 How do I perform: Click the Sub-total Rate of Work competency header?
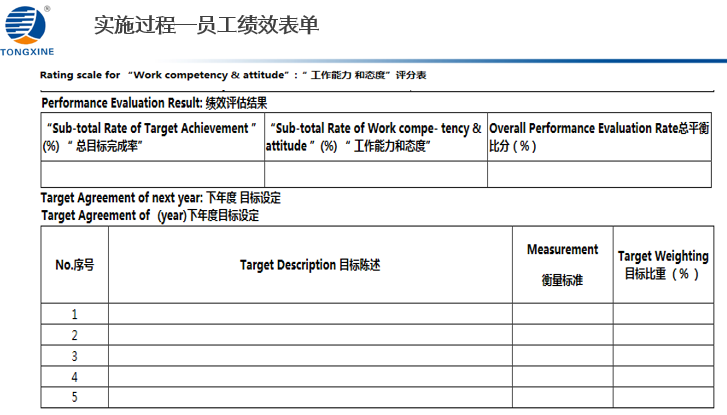(x=375, y=137)
